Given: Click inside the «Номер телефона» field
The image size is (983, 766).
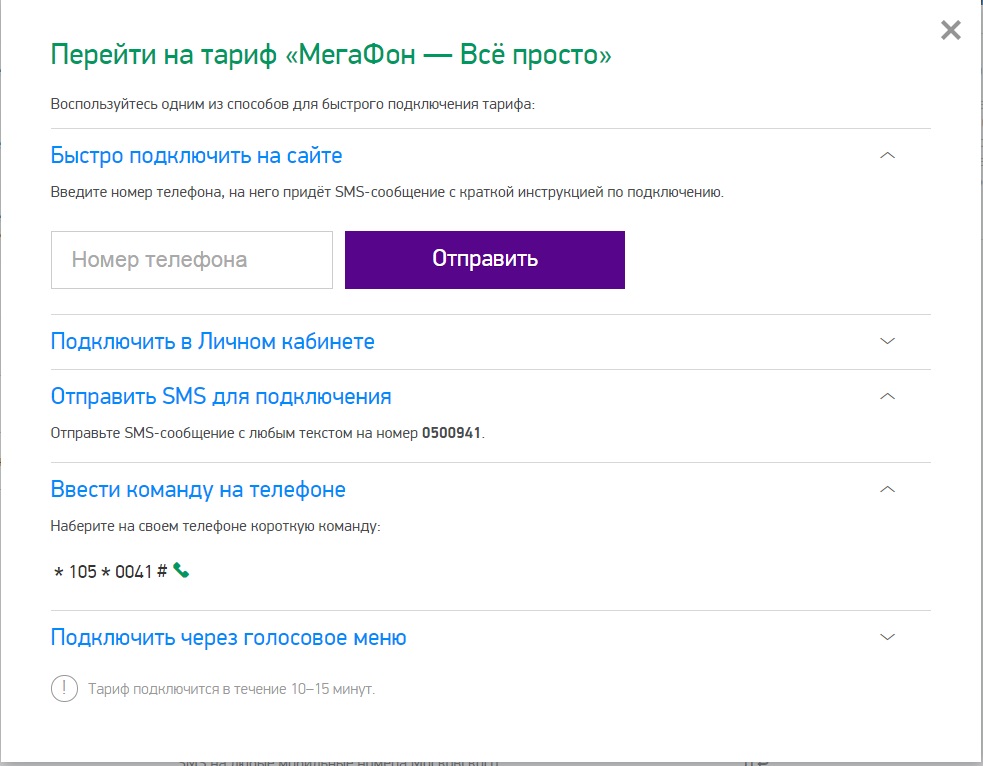Looking at the screenshot, I should tap(190, 259).
